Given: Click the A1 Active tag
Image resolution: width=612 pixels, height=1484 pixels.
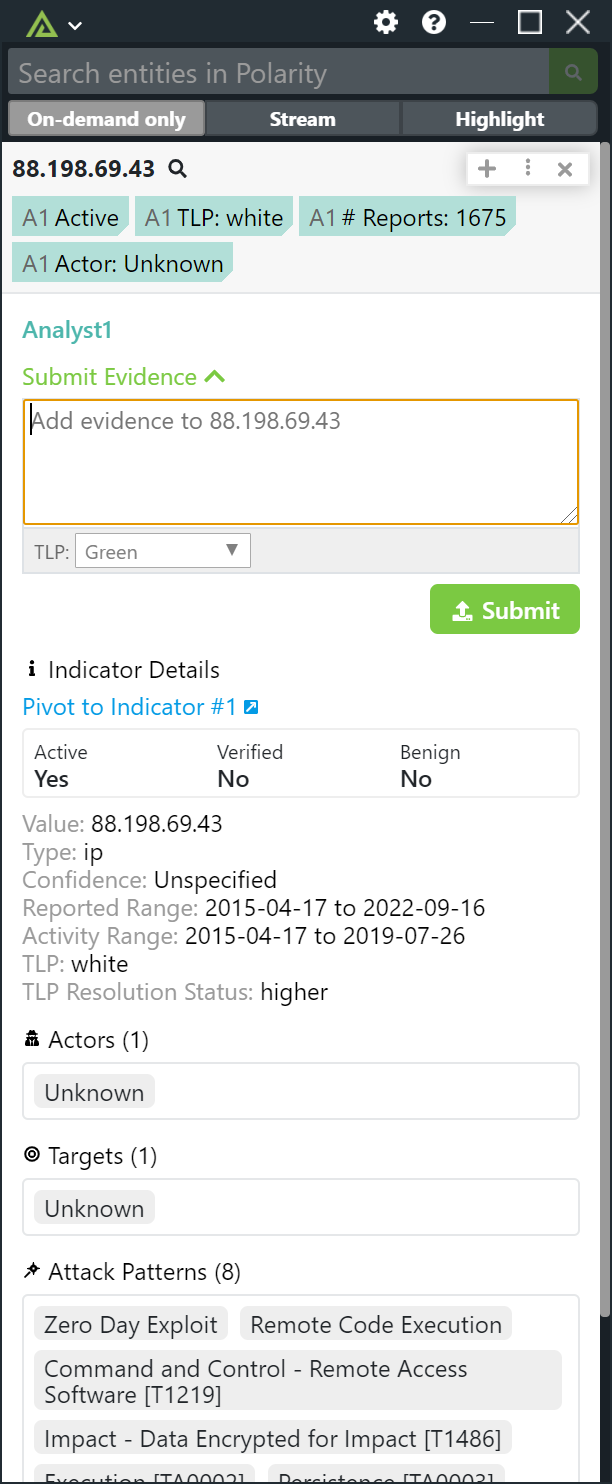Looking at the screenshot, I should point(71,217).
